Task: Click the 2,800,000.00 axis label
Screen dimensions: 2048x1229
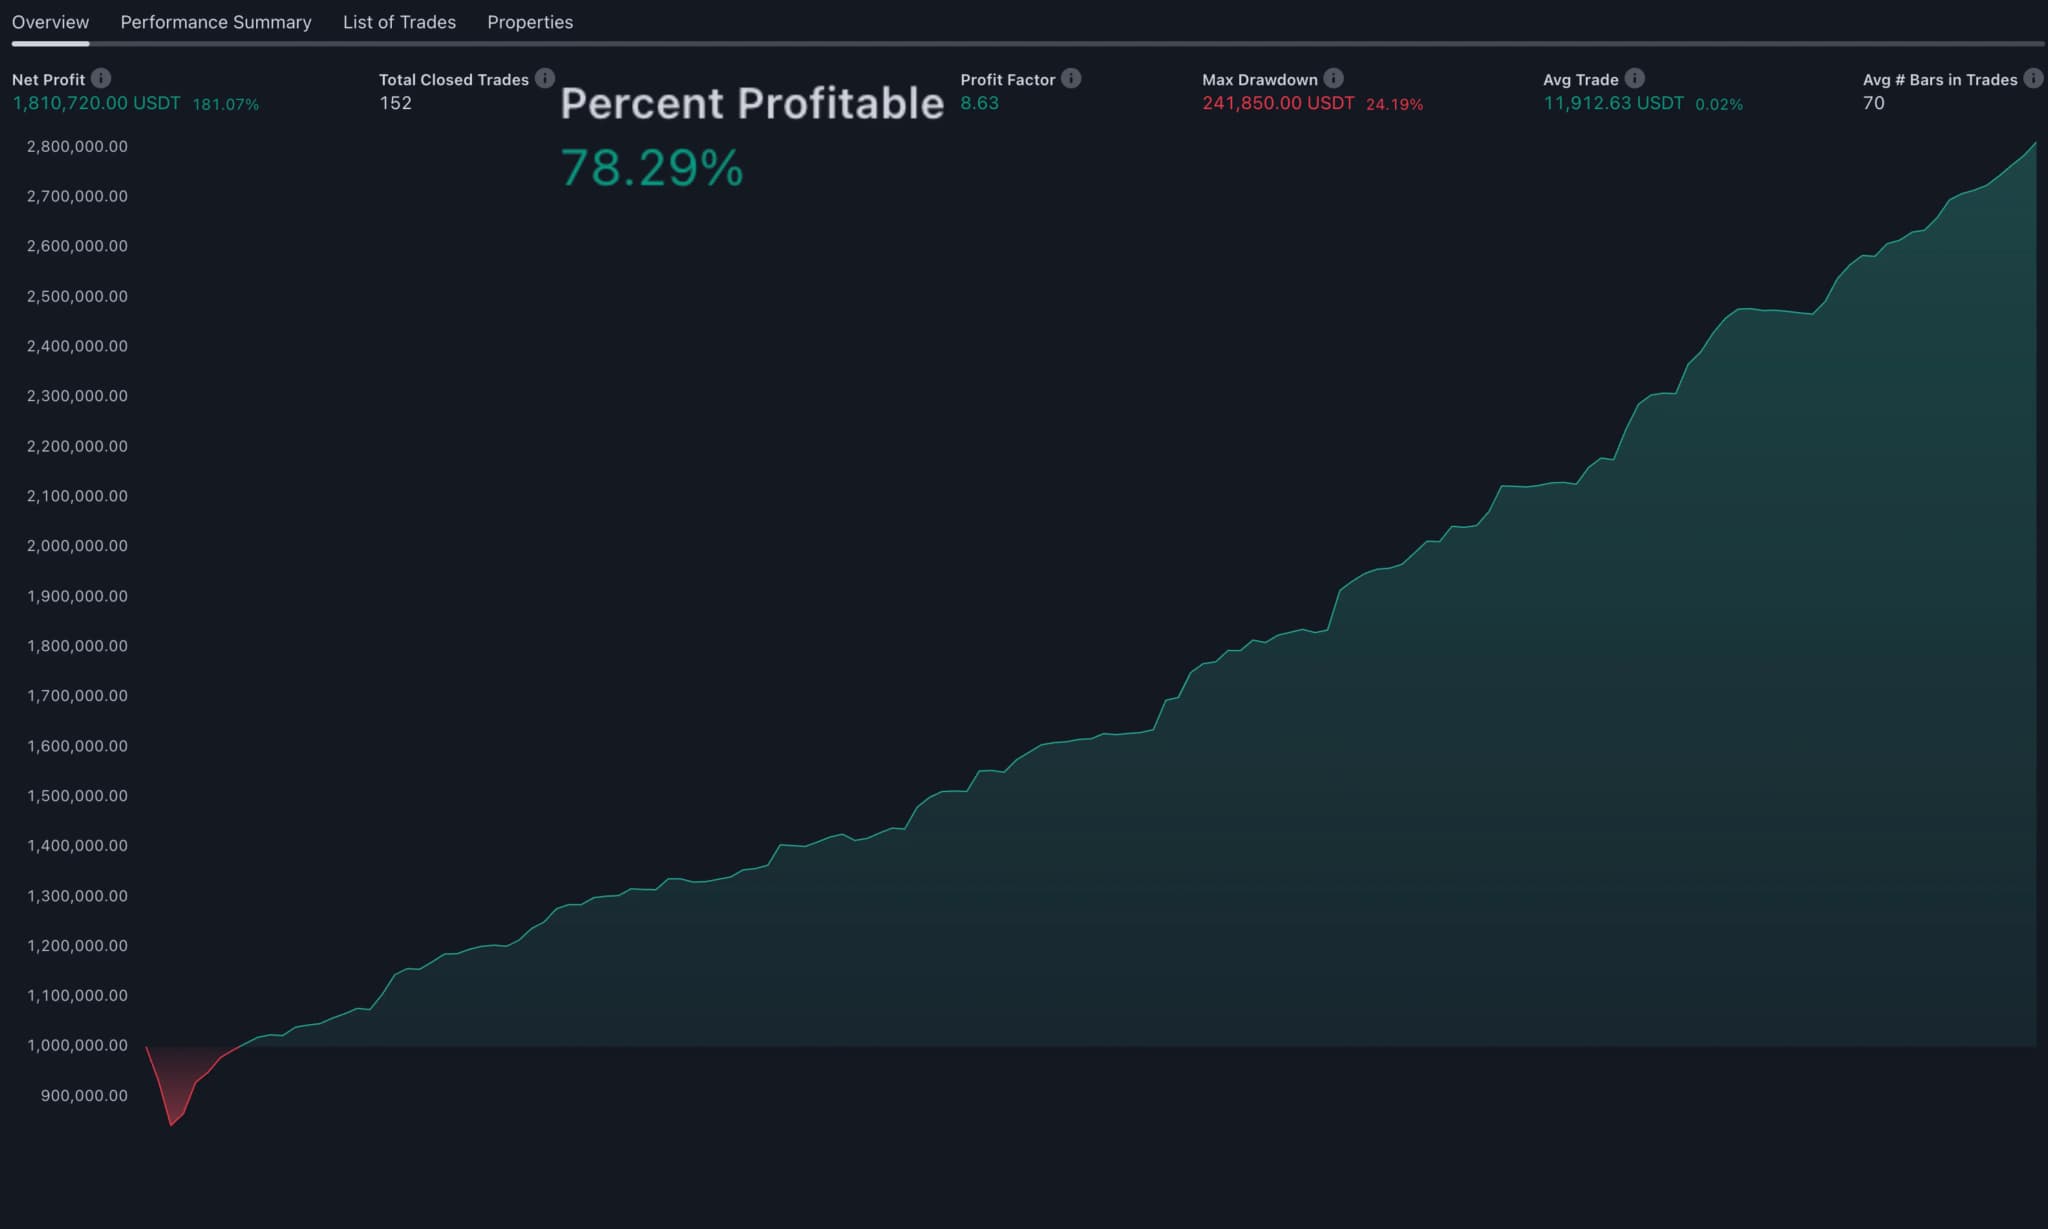Action: [76, 146]
